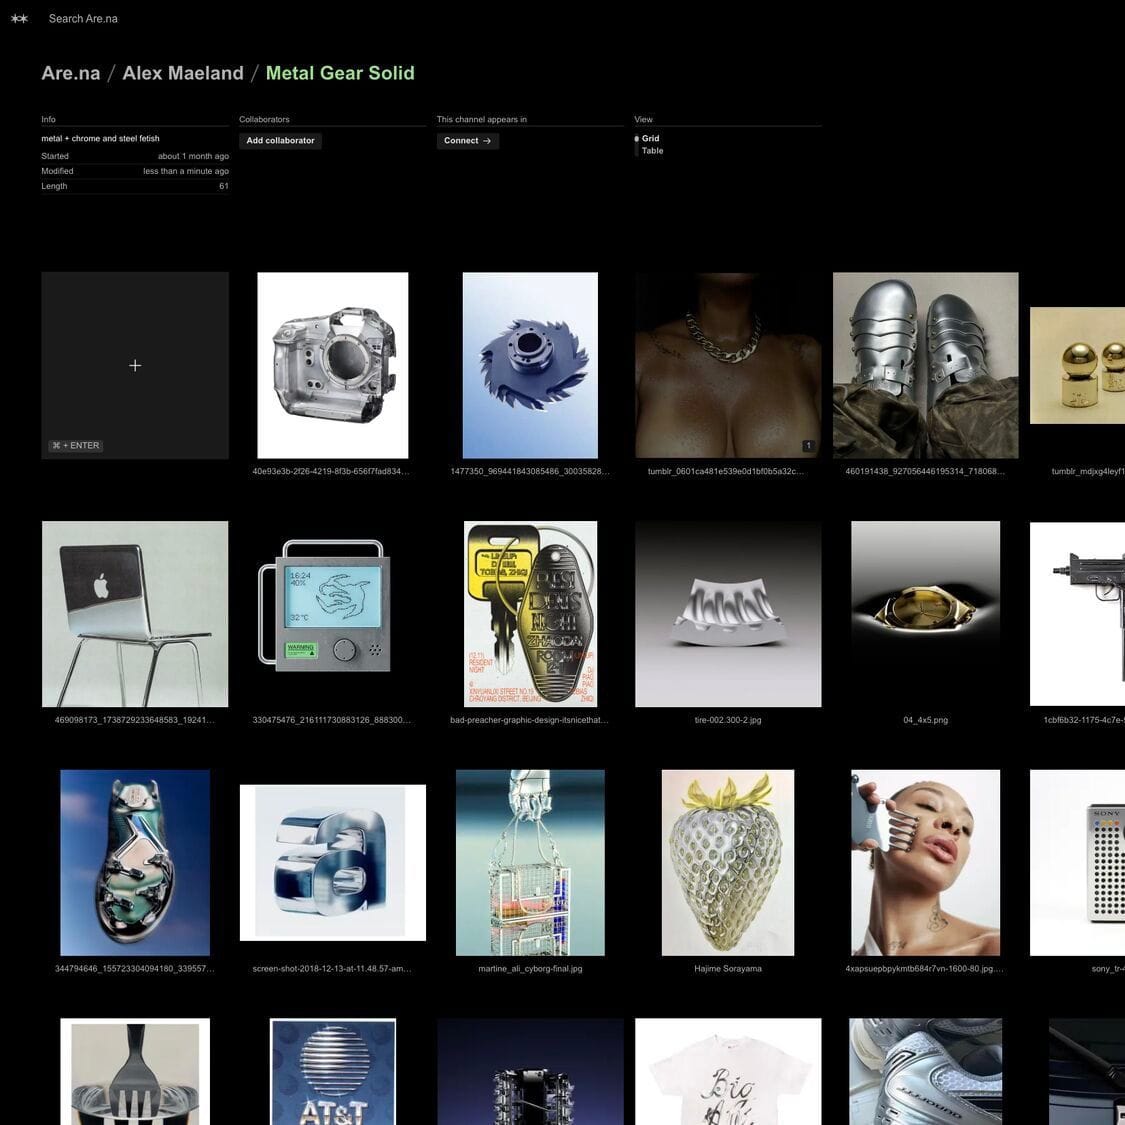This screenshot has height=1125, width=1125.
Task: Click the Connect button
Action: 468,141
